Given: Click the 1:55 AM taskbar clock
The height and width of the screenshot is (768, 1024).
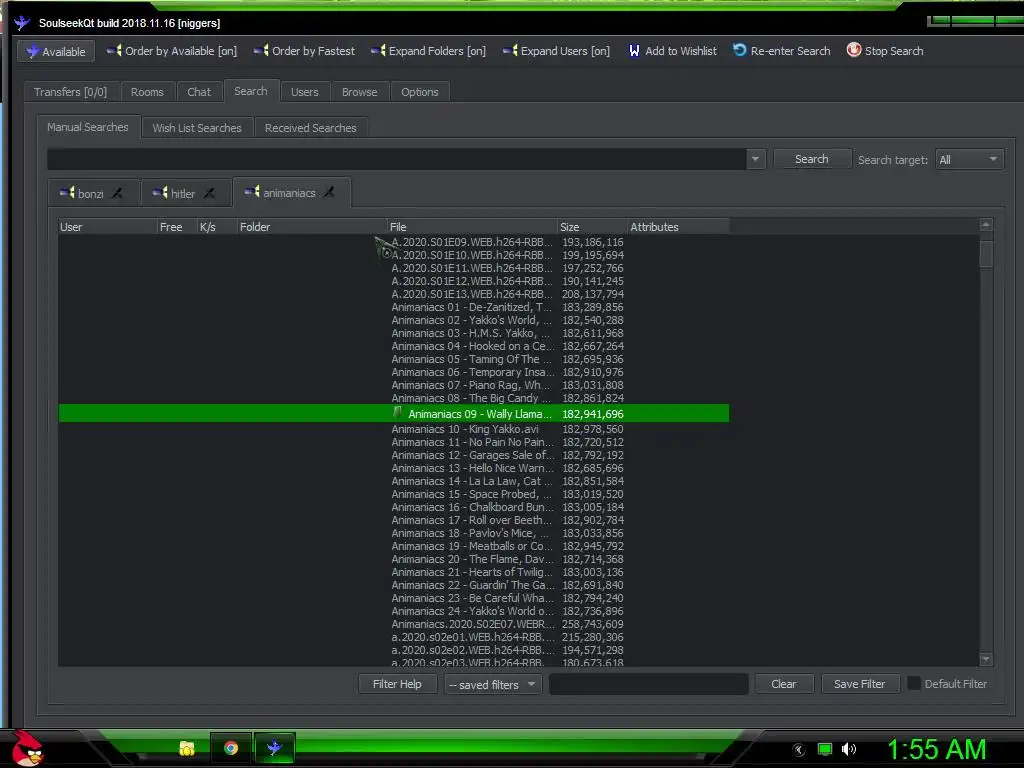Looking at the screenshot, I should (936, 749).
